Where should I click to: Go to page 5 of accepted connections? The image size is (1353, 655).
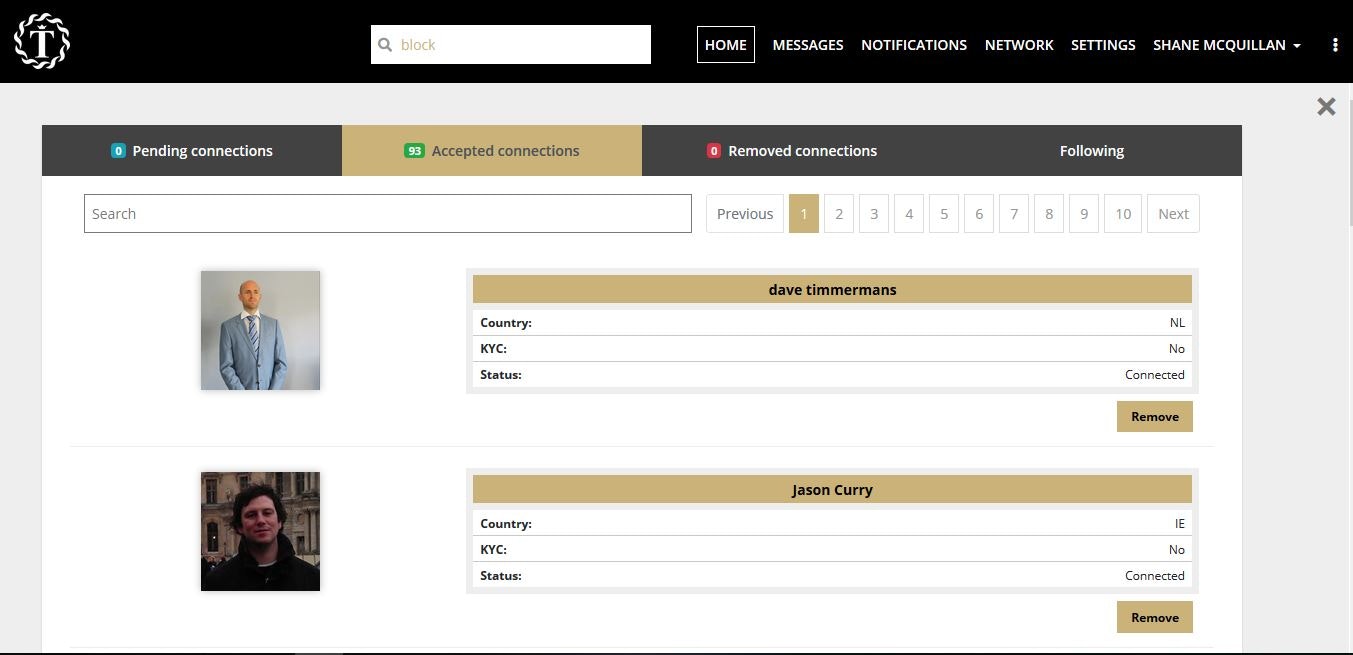coord(943,213)
